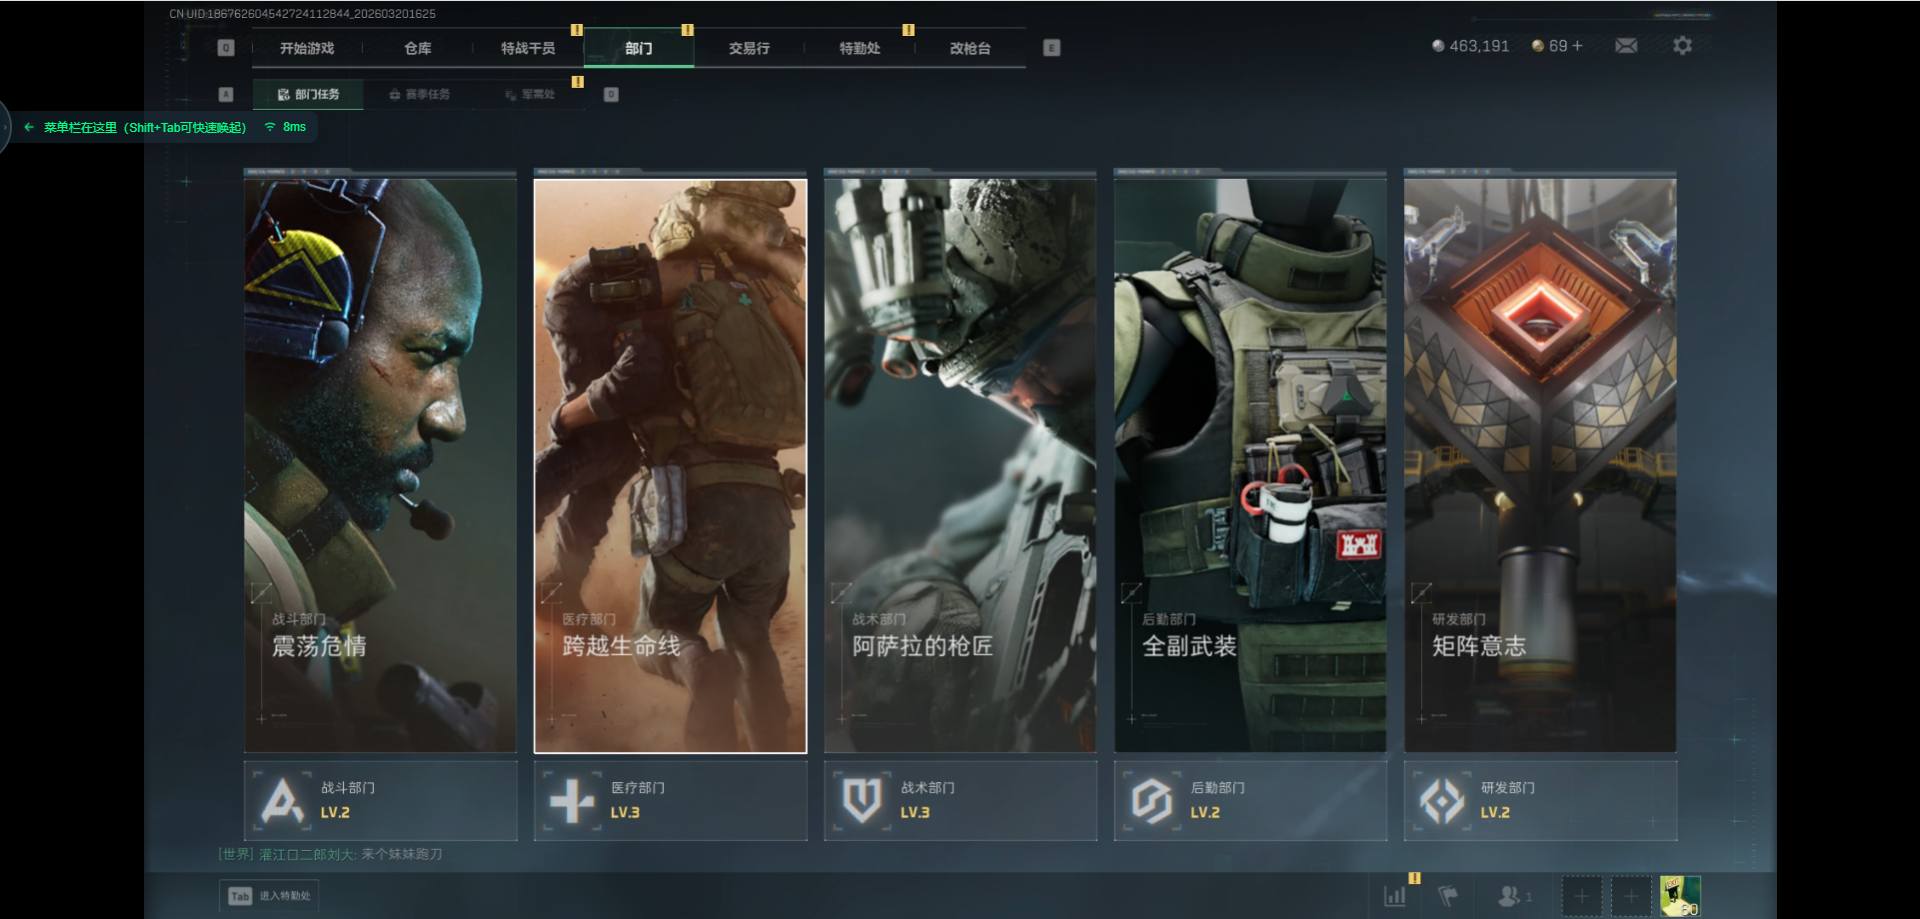Add a teammate in the slot beside the avatar
This screenshot has height=919, width=1920.
pyautogui.click(x=1630, y=896)
